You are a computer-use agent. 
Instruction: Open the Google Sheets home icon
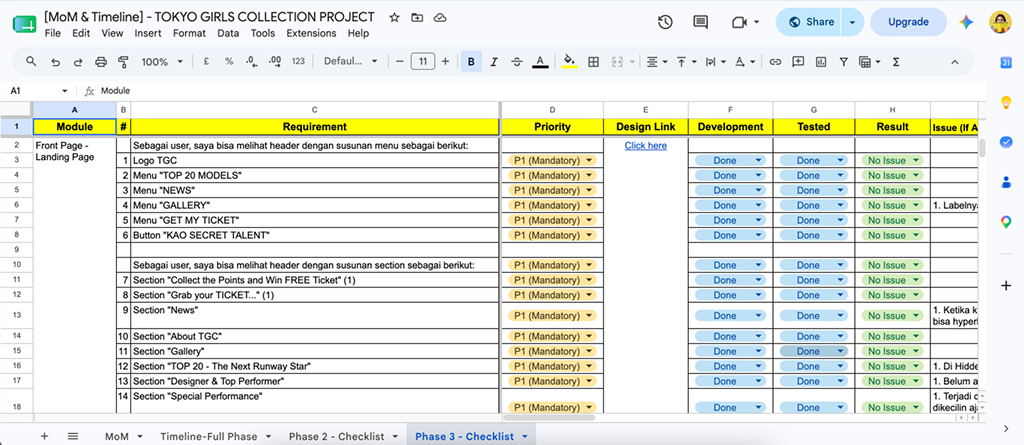(x=24, y=24)
